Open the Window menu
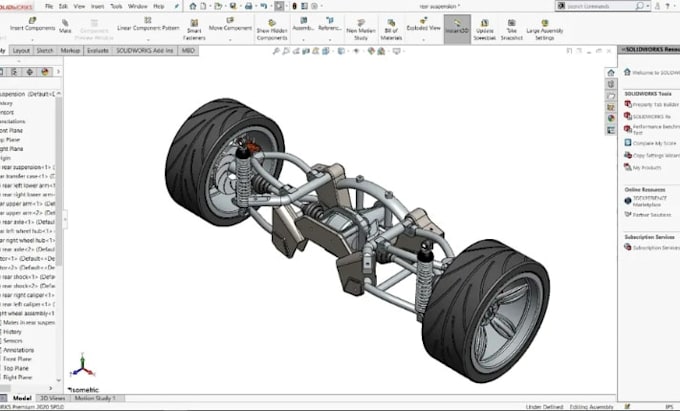The height and width of the screenshot is (411, 680). (x=137, y=7)
